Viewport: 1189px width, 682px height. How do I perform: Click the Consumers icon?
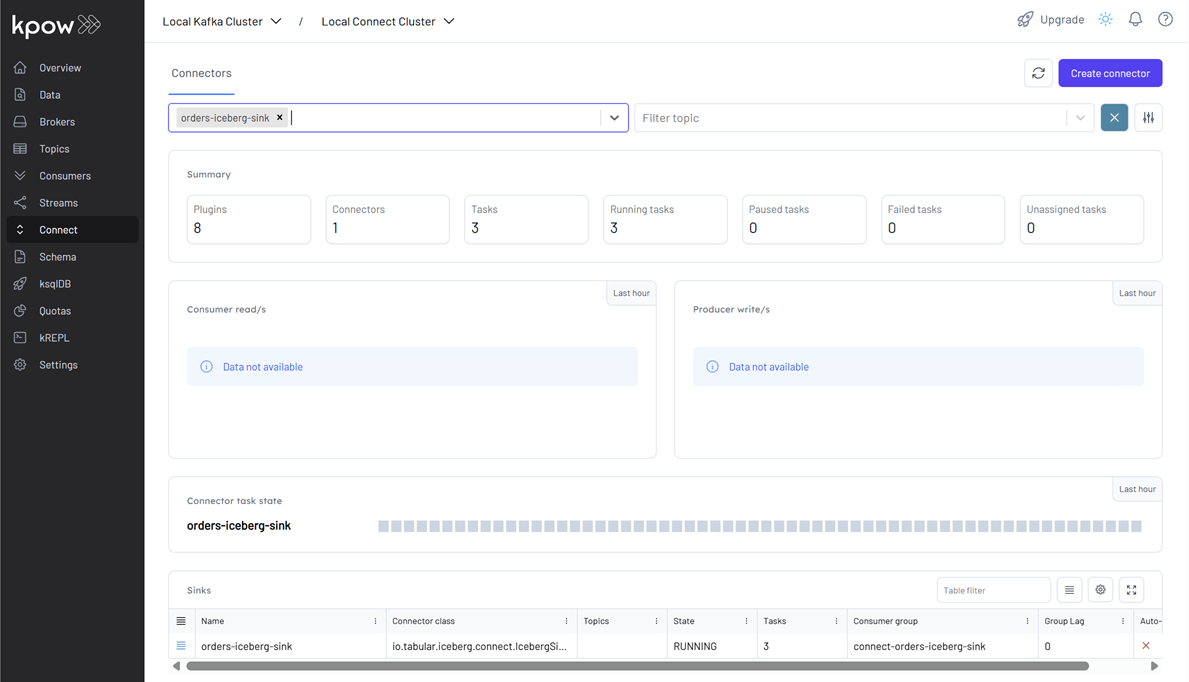tap(20, 176)
